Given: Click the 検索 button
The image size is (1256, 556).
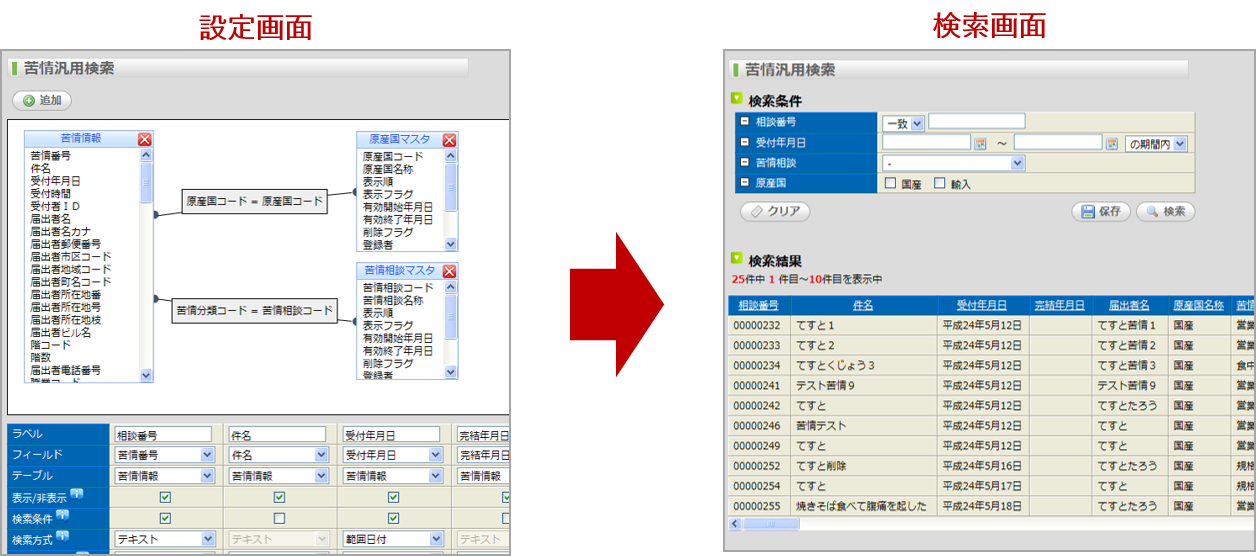Looking at the screenshot, I should pos(1165,212).
